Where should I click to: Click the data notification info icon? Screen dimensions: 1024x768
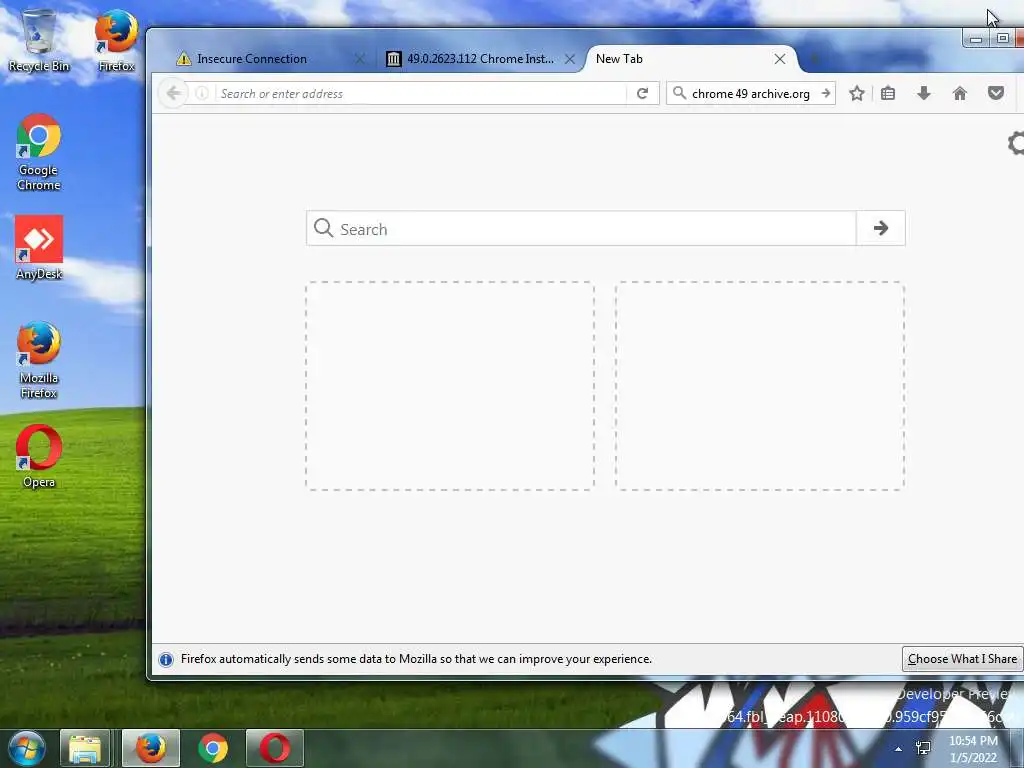pyautogui.click(x=166, y=659)
